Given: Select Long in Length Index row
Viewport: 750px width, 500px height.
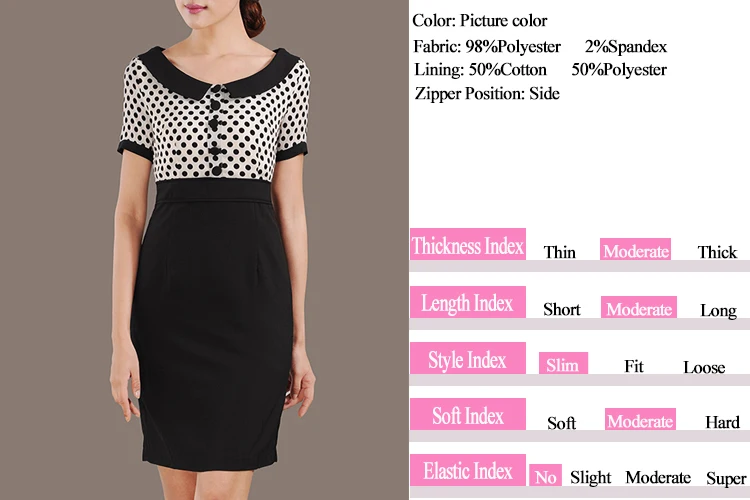Looking at the screenshot, I should pyautogui.click(x=718, y=311).
